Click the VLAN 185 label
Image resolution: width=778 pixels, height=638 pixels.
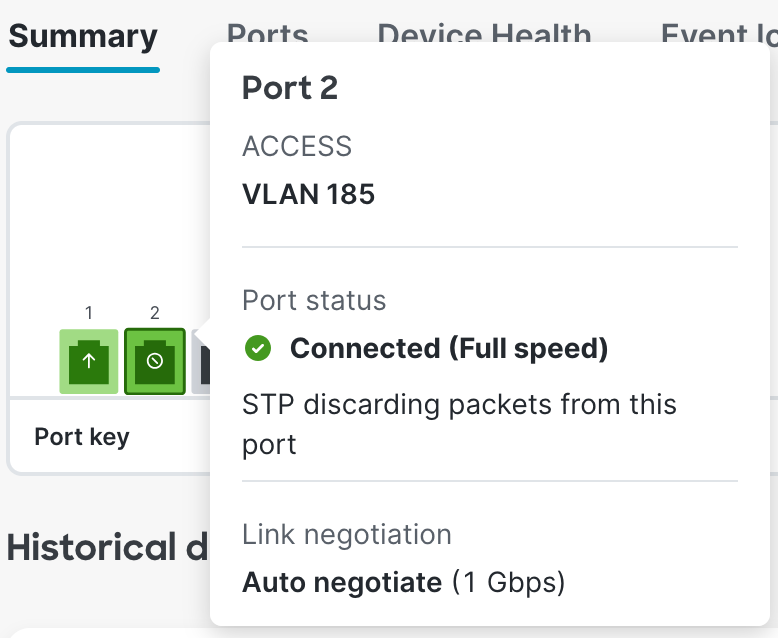pyautogui.click(x=308, y=194)
